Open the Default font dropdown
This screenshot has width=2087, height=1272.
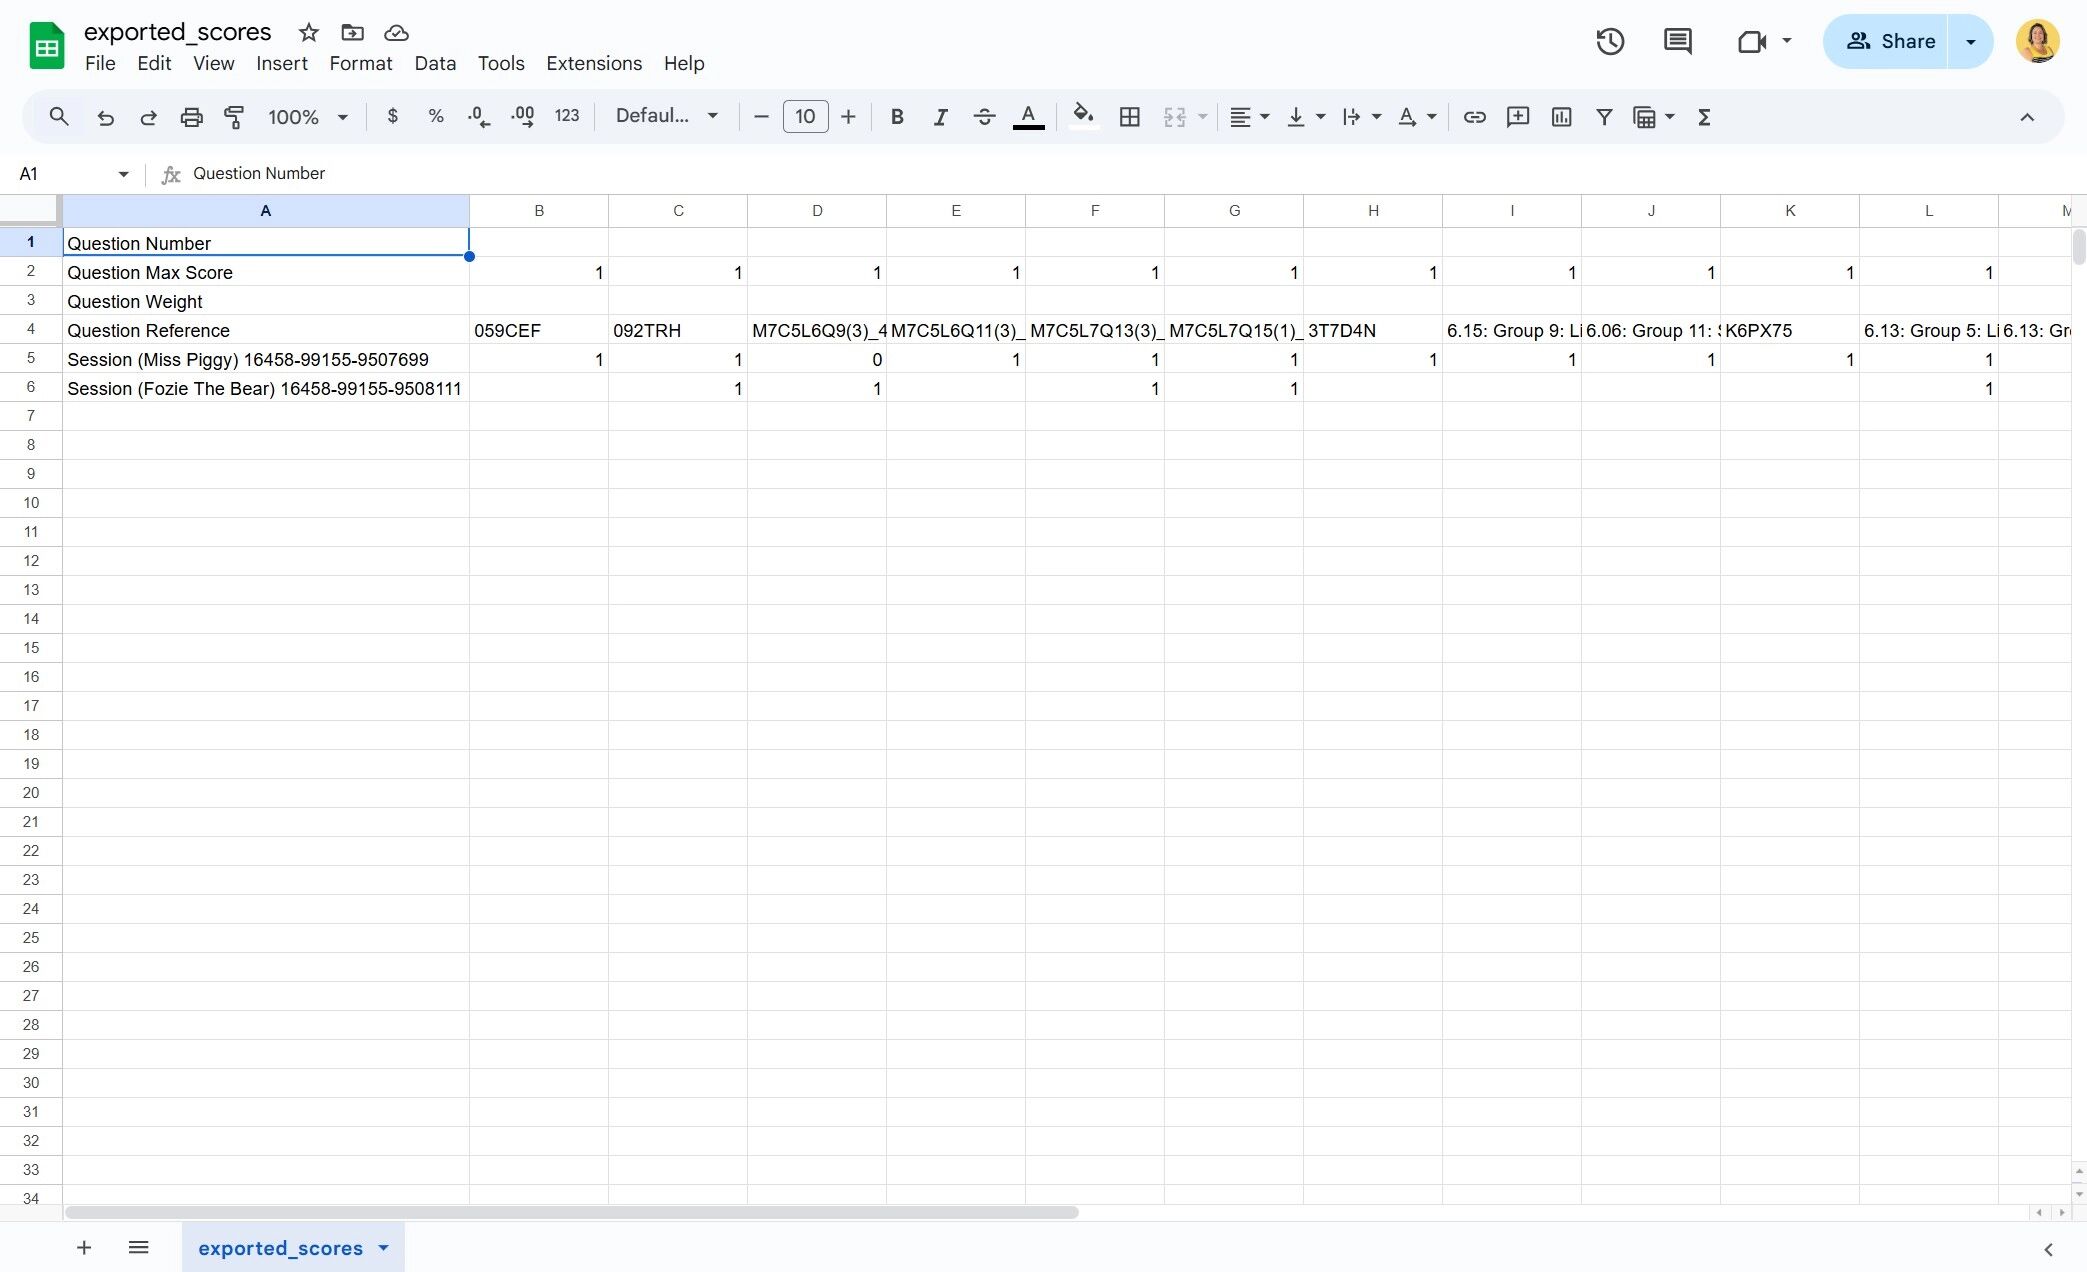(x=667, y=116)
